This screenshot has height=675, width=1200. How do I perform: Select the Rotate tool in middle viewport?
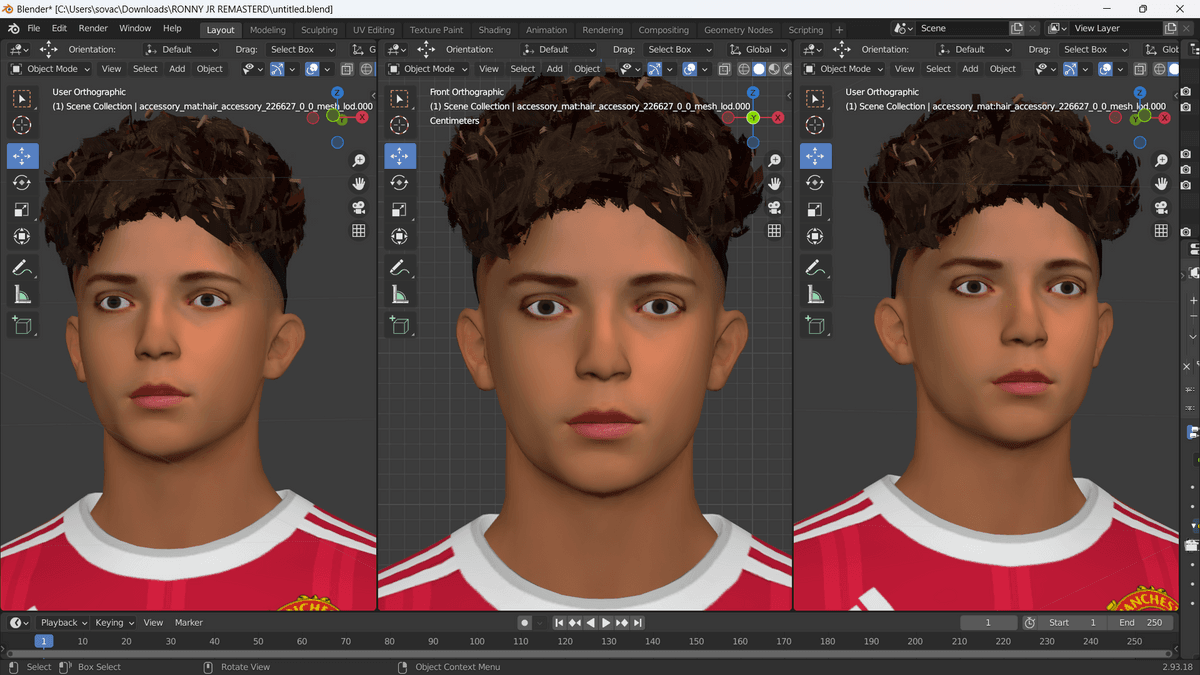(x=400, y=183)
